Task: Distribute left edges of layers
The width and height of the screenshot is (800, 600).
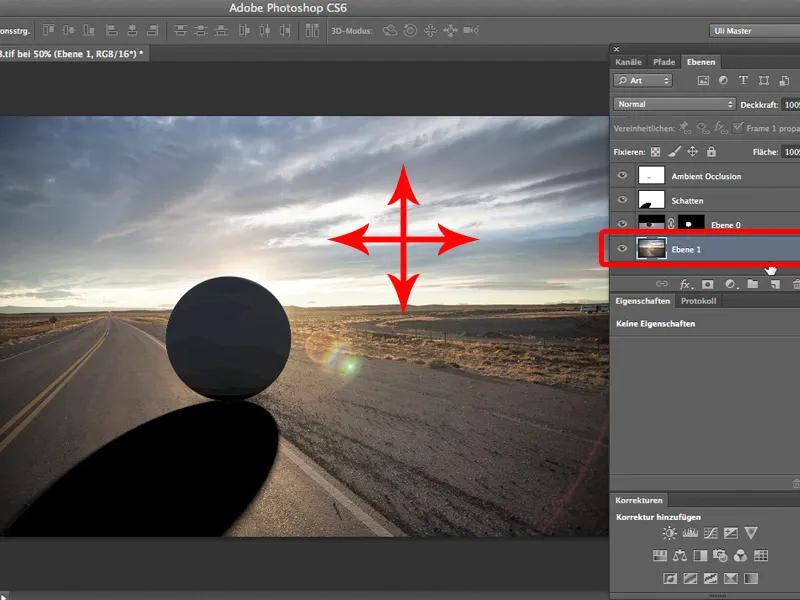Action: 244,31
